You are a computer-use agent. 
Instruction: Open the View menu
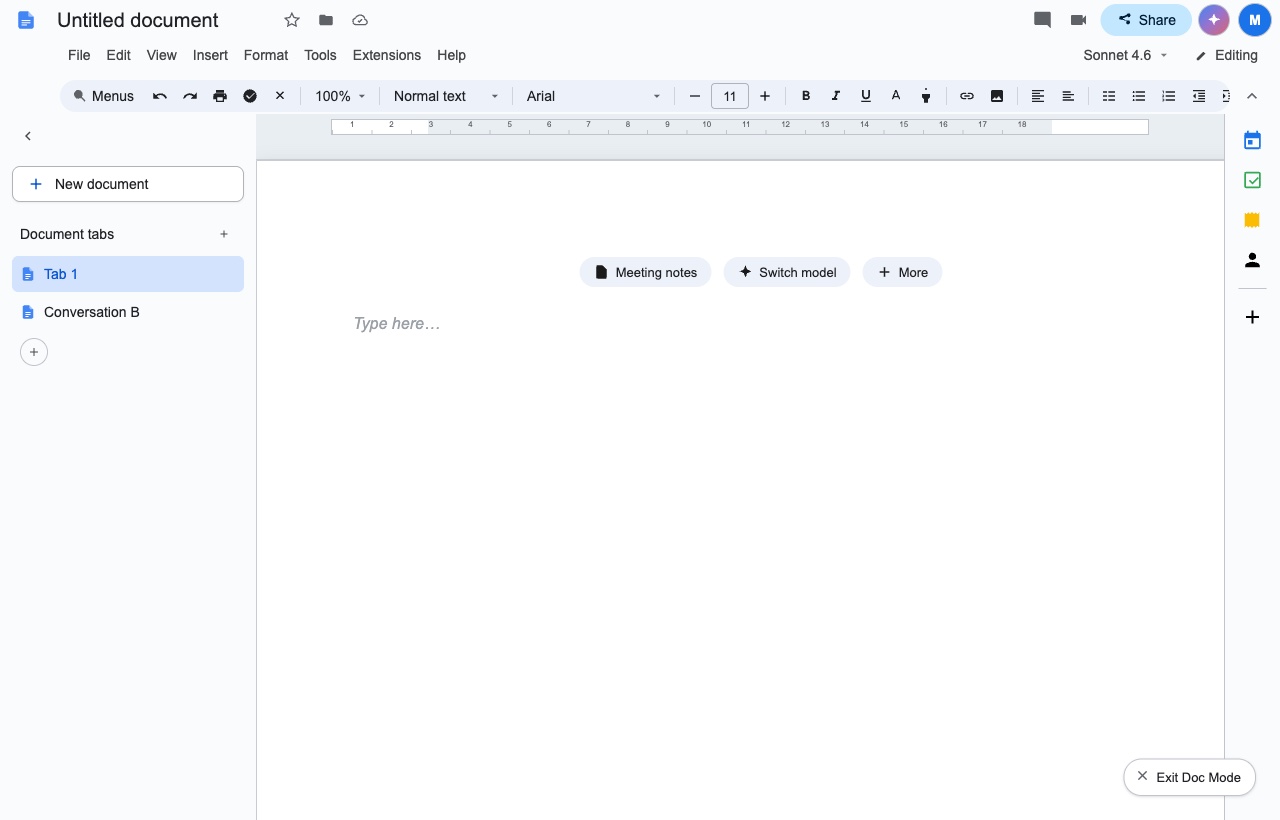pos(161,55)
